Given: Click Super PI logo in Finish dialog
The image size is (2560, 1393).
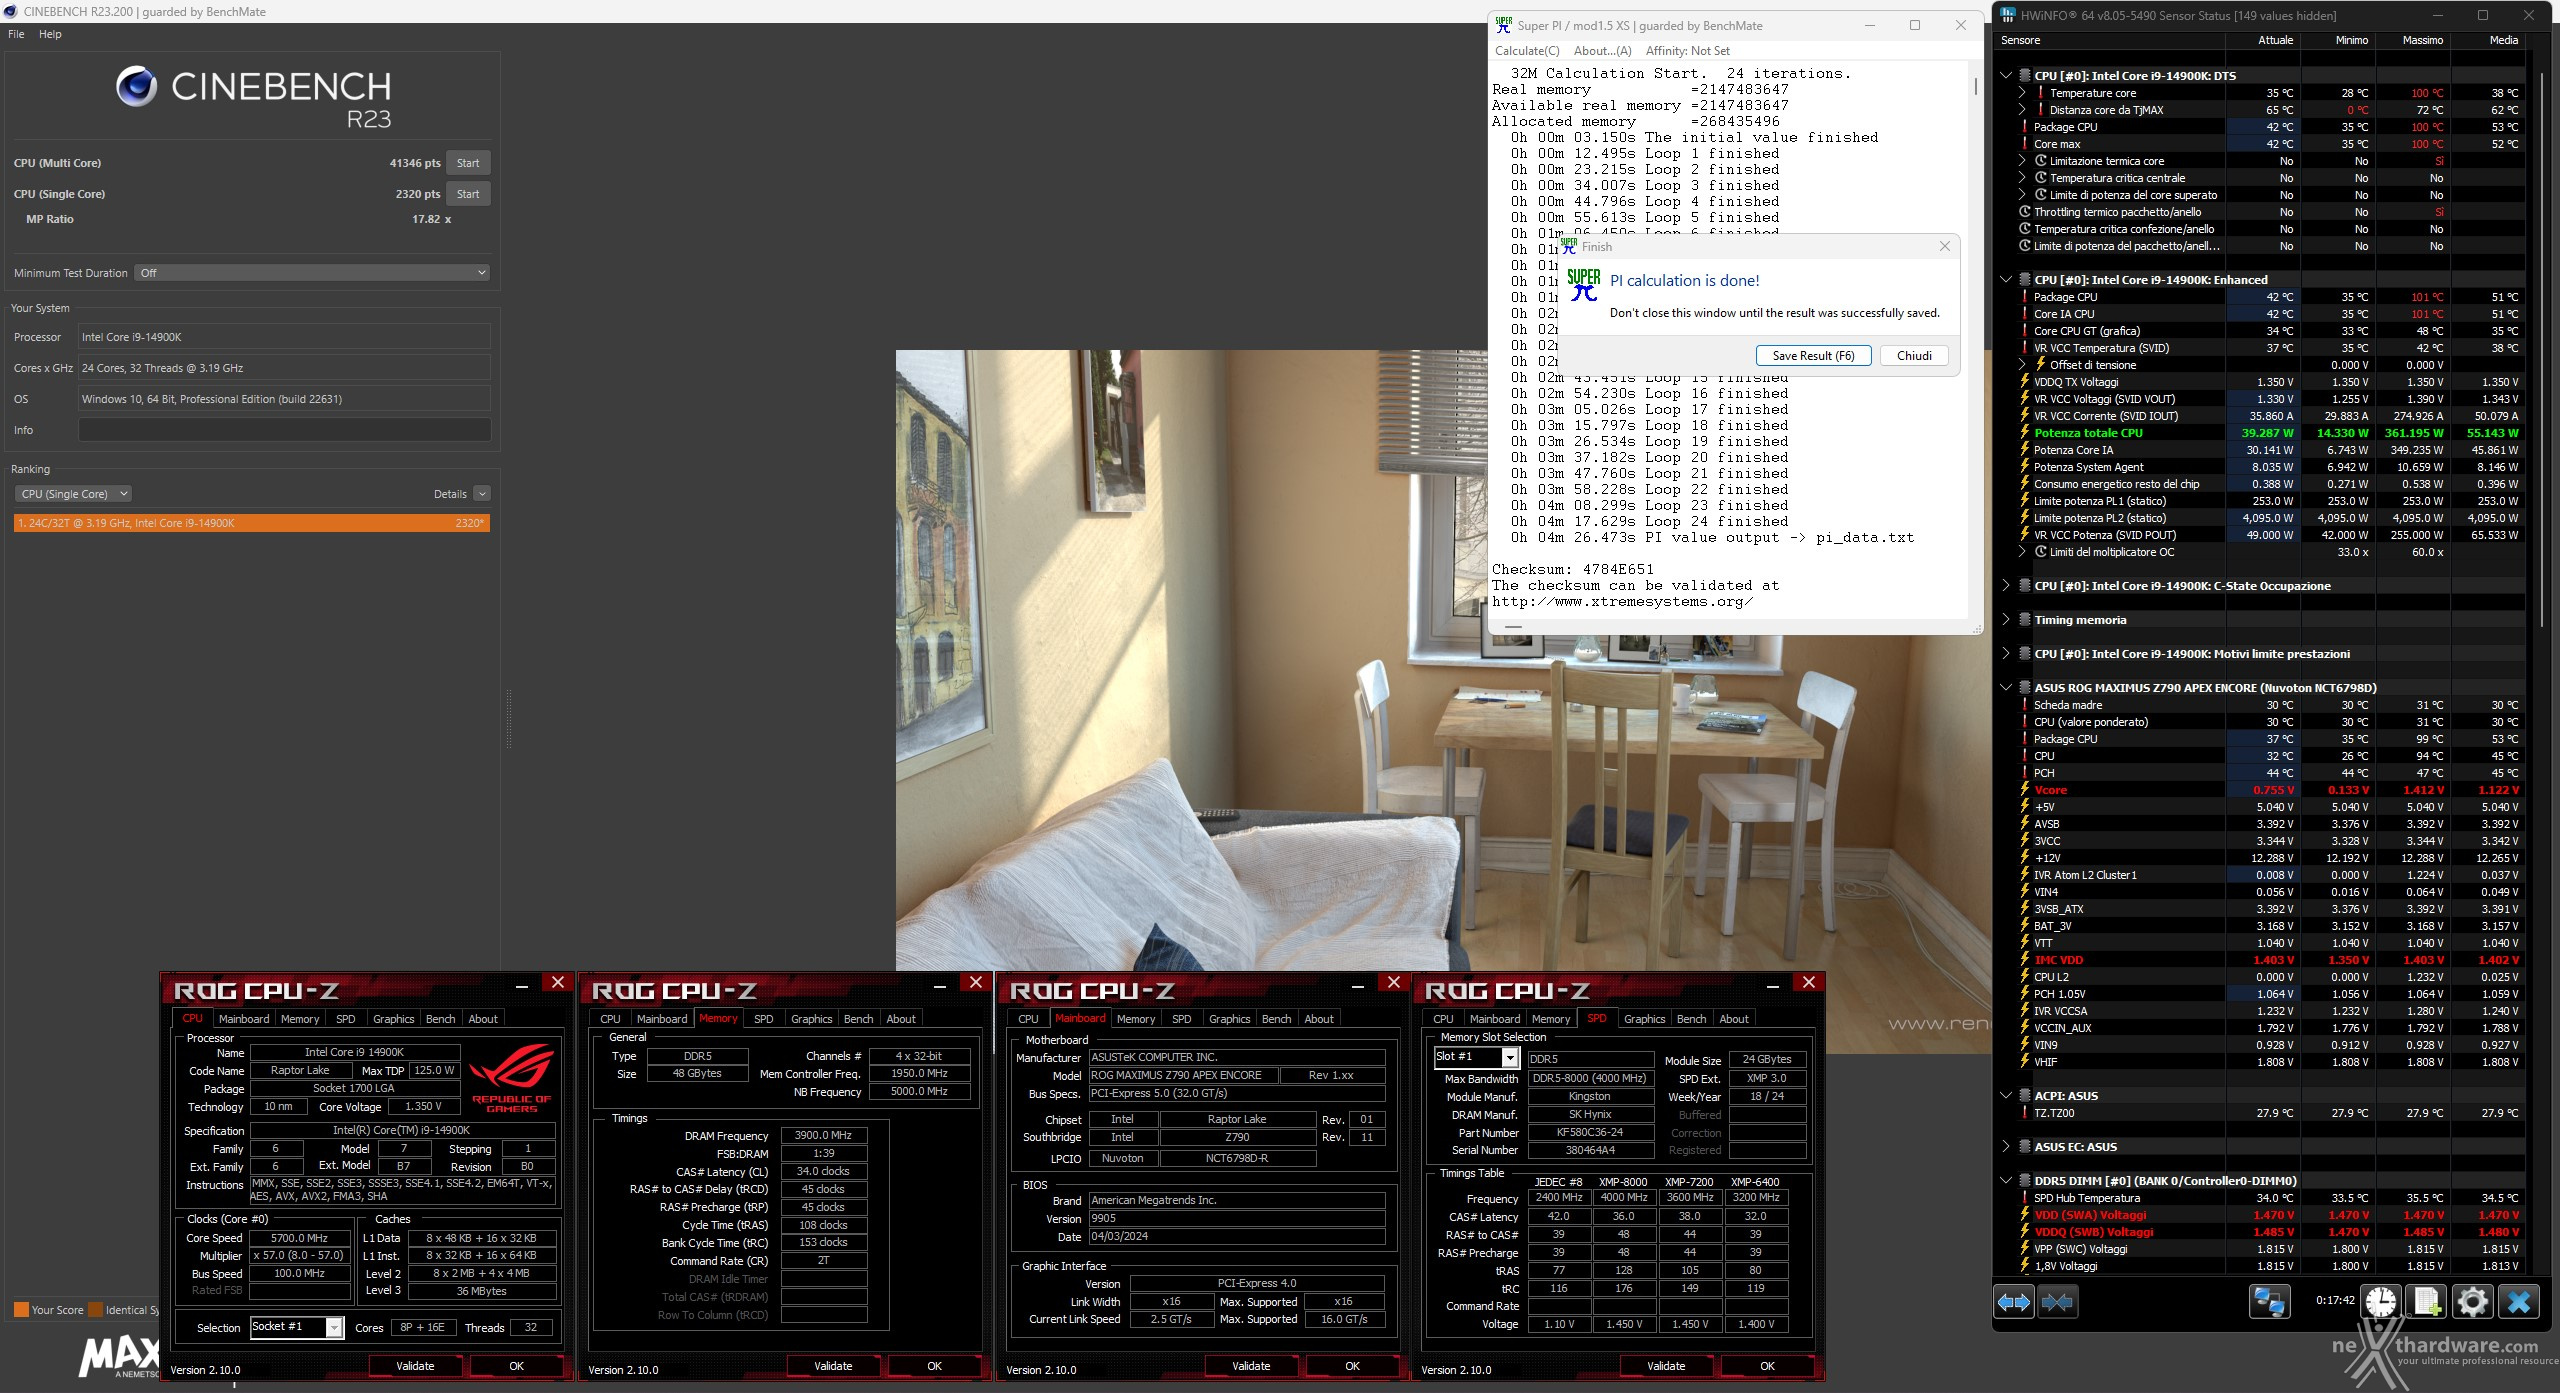Looking at the screenshot, I should pyautogui.click(x=1584, y=284).
